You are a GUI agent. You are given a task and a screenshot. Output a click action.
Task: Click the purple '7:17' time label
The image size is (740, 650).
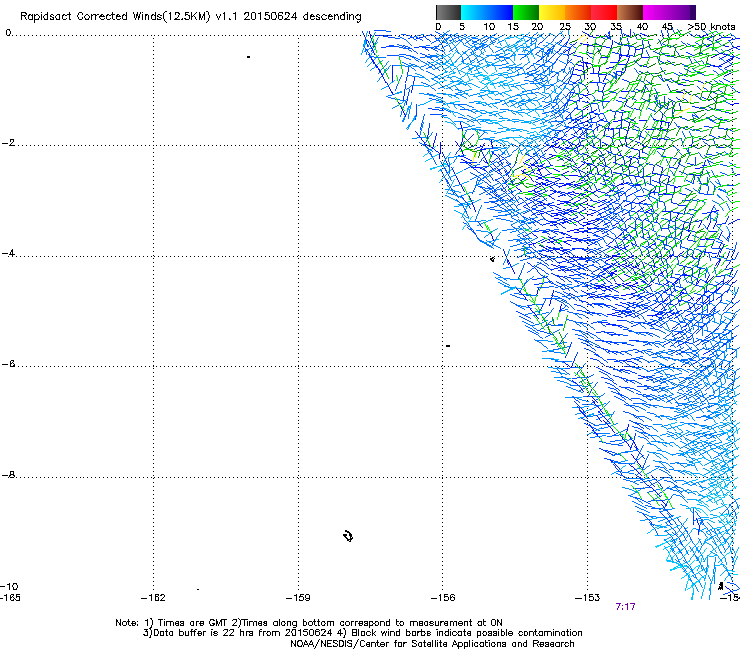point(625,607)
